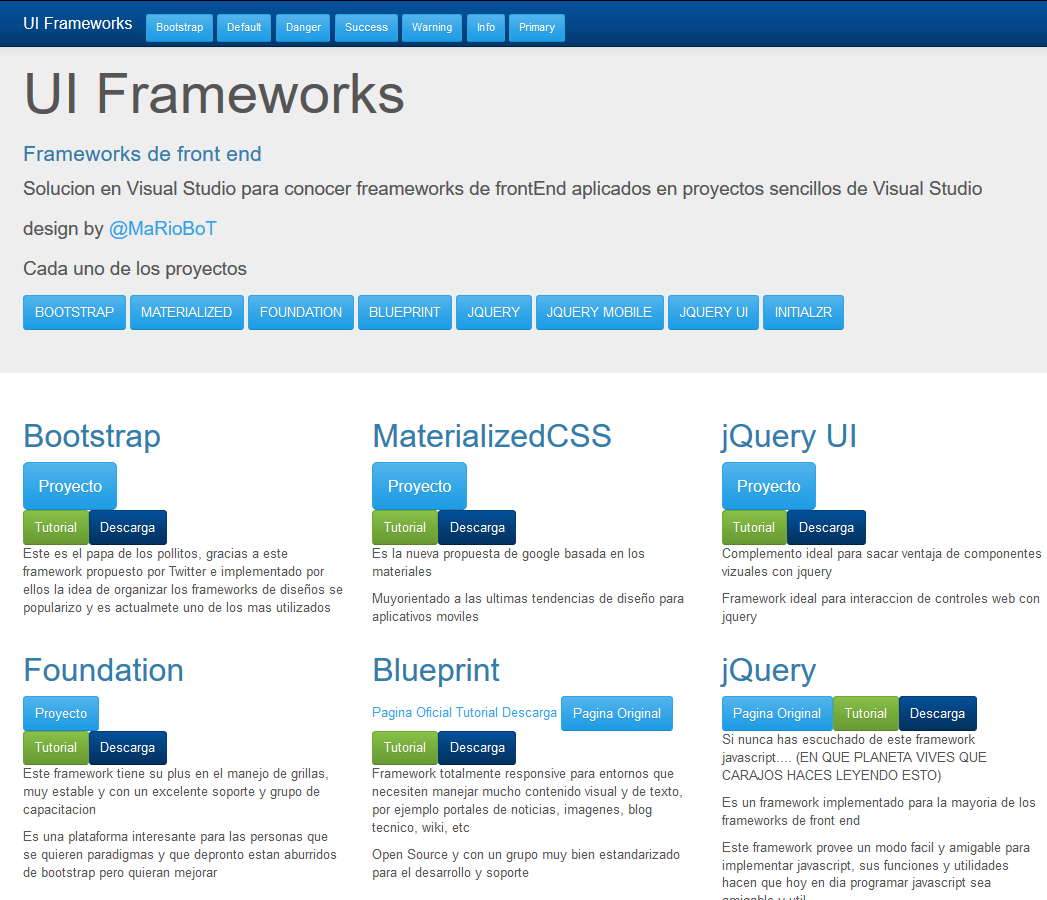Click the BLUEPRINT project button

(x=405, y=312)
